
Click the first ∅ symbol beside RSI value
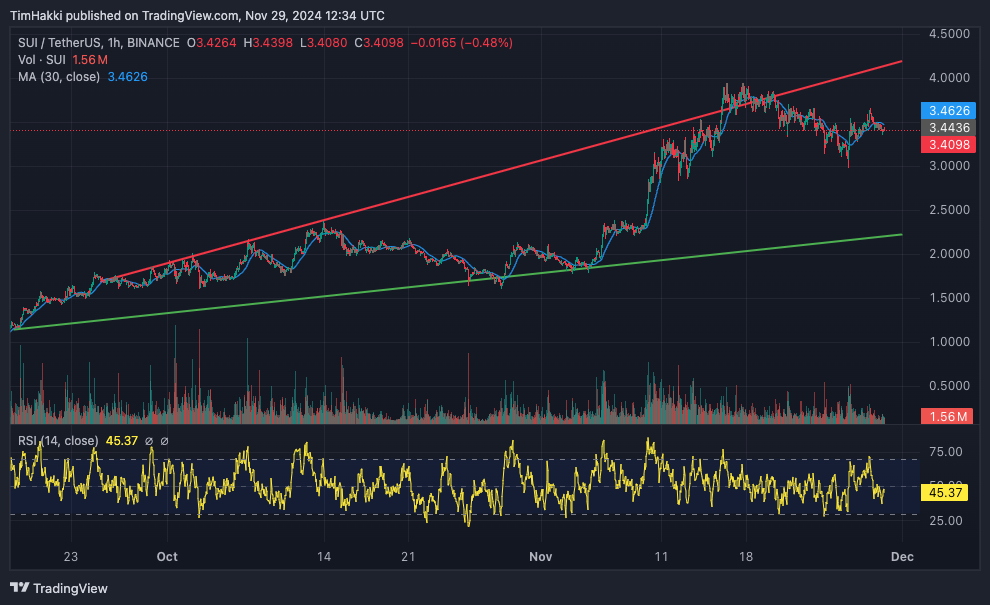coord(149,441)
